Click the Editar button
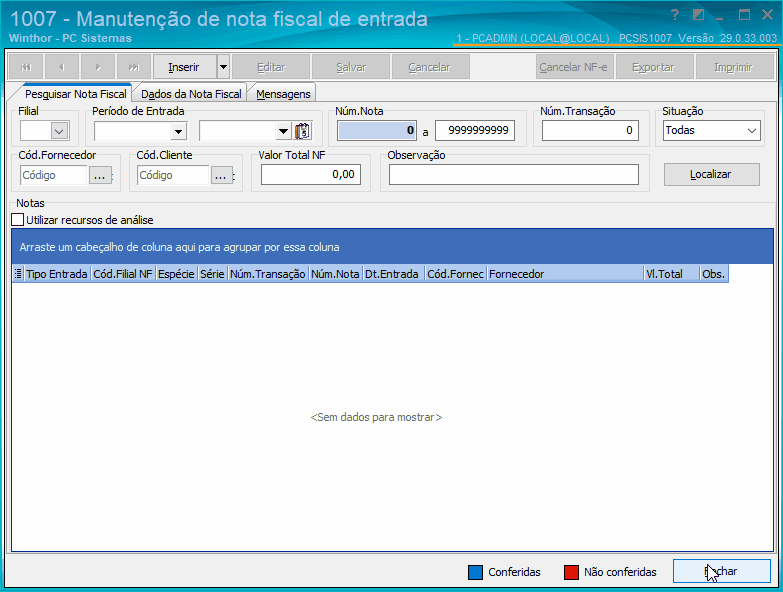The image size is (783, 592). (271, 67)
